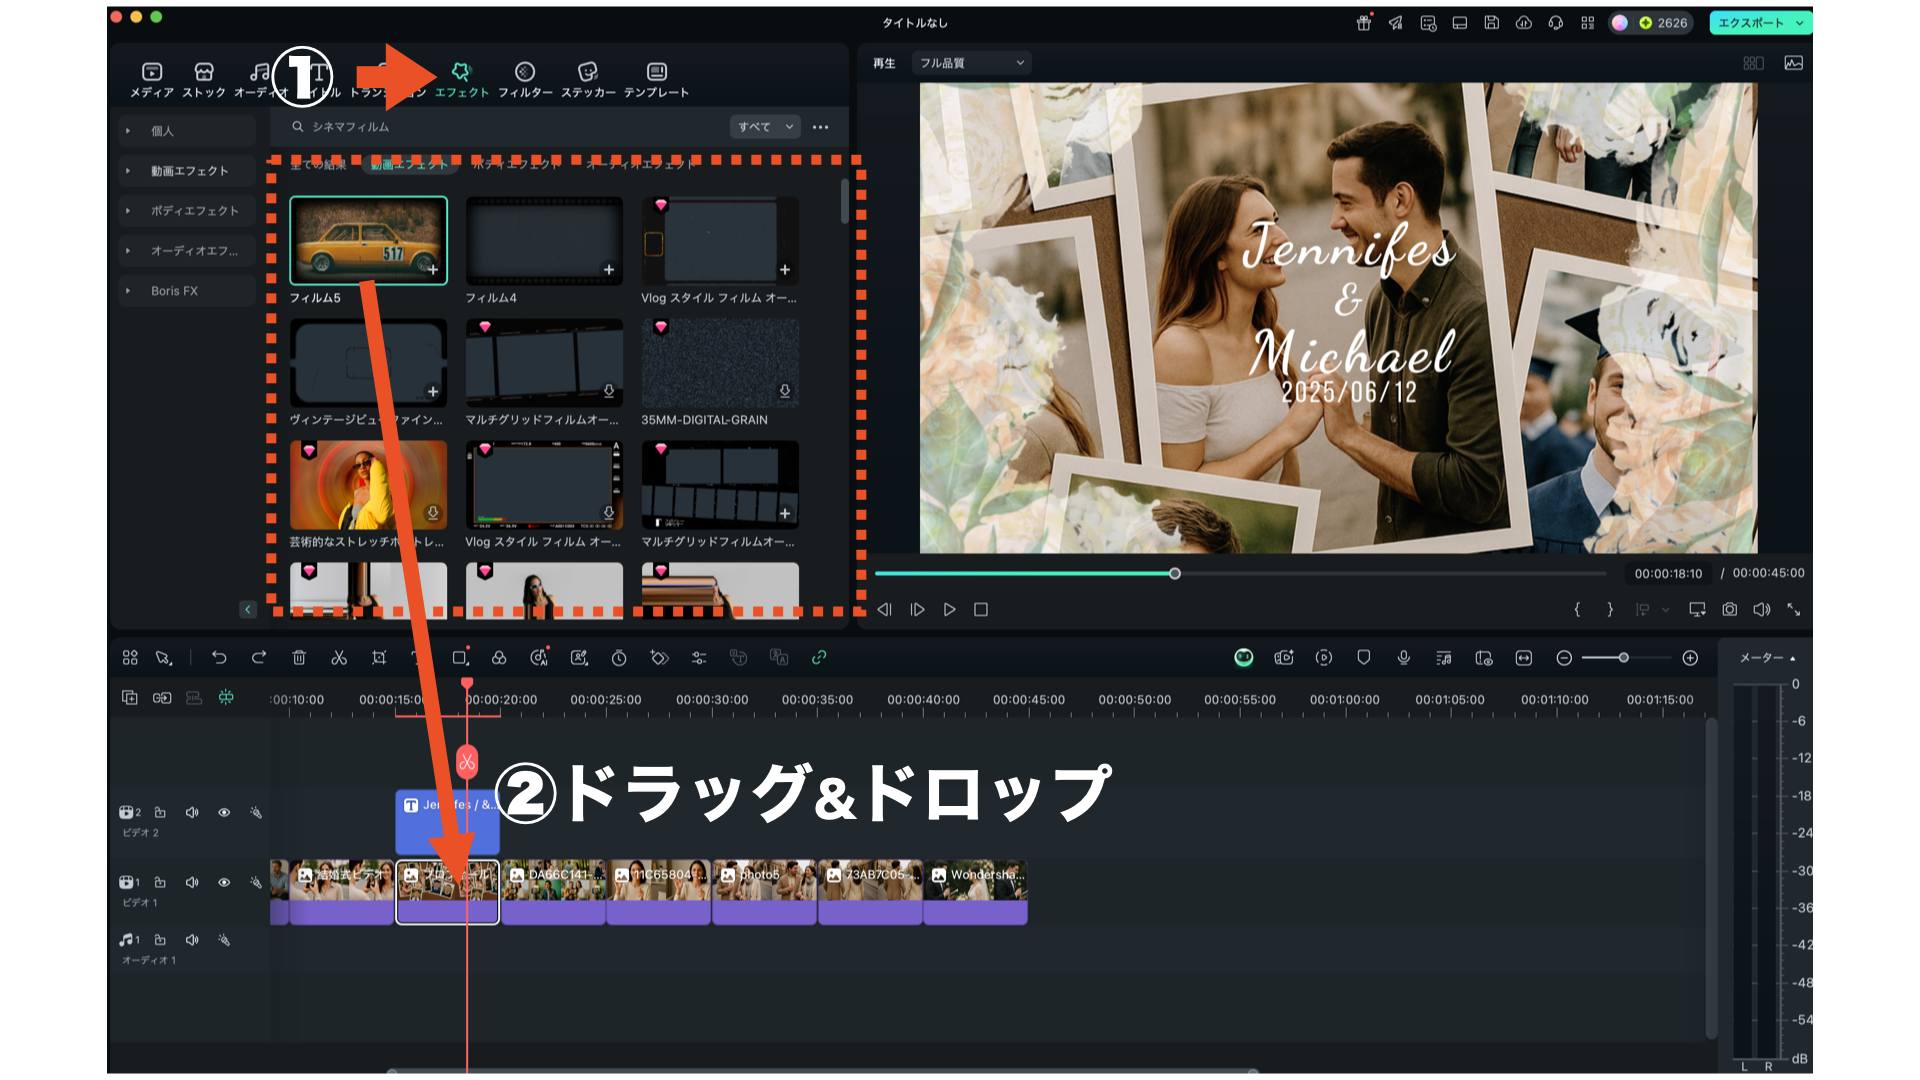The width and height of the screenshot is (1920, 1080).
Task: Open the three-dot more options menu
Action: click(x=821, y=127)
